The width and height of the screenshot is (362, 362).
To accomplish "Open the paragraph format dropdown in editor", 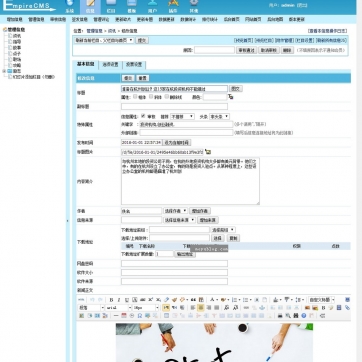I will click(x=91, y=308).
